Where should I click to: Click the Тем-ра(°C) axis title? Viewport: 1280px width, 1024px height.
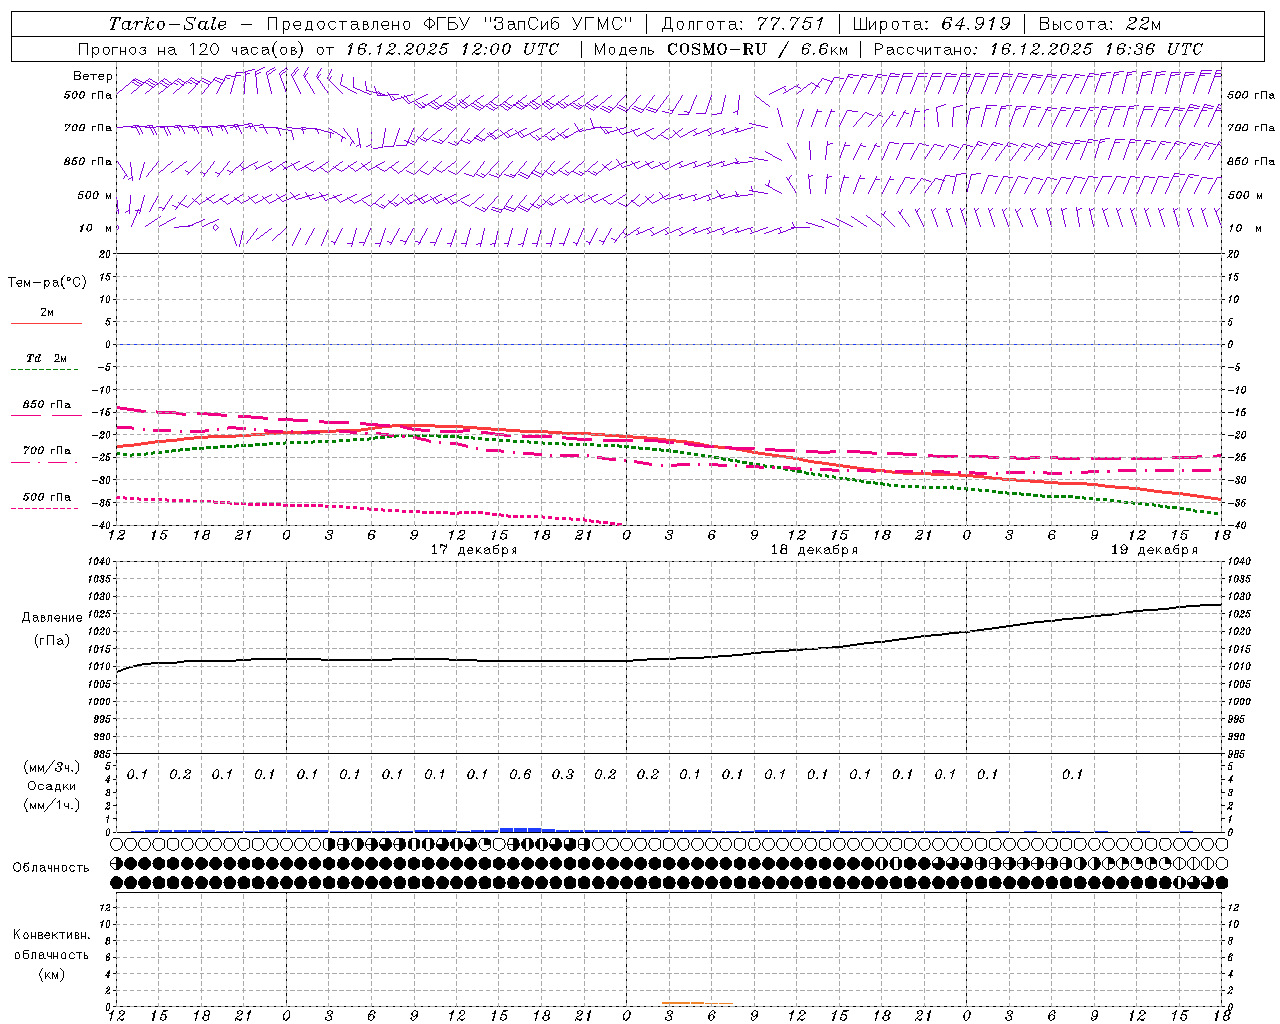tap(47, 283)
